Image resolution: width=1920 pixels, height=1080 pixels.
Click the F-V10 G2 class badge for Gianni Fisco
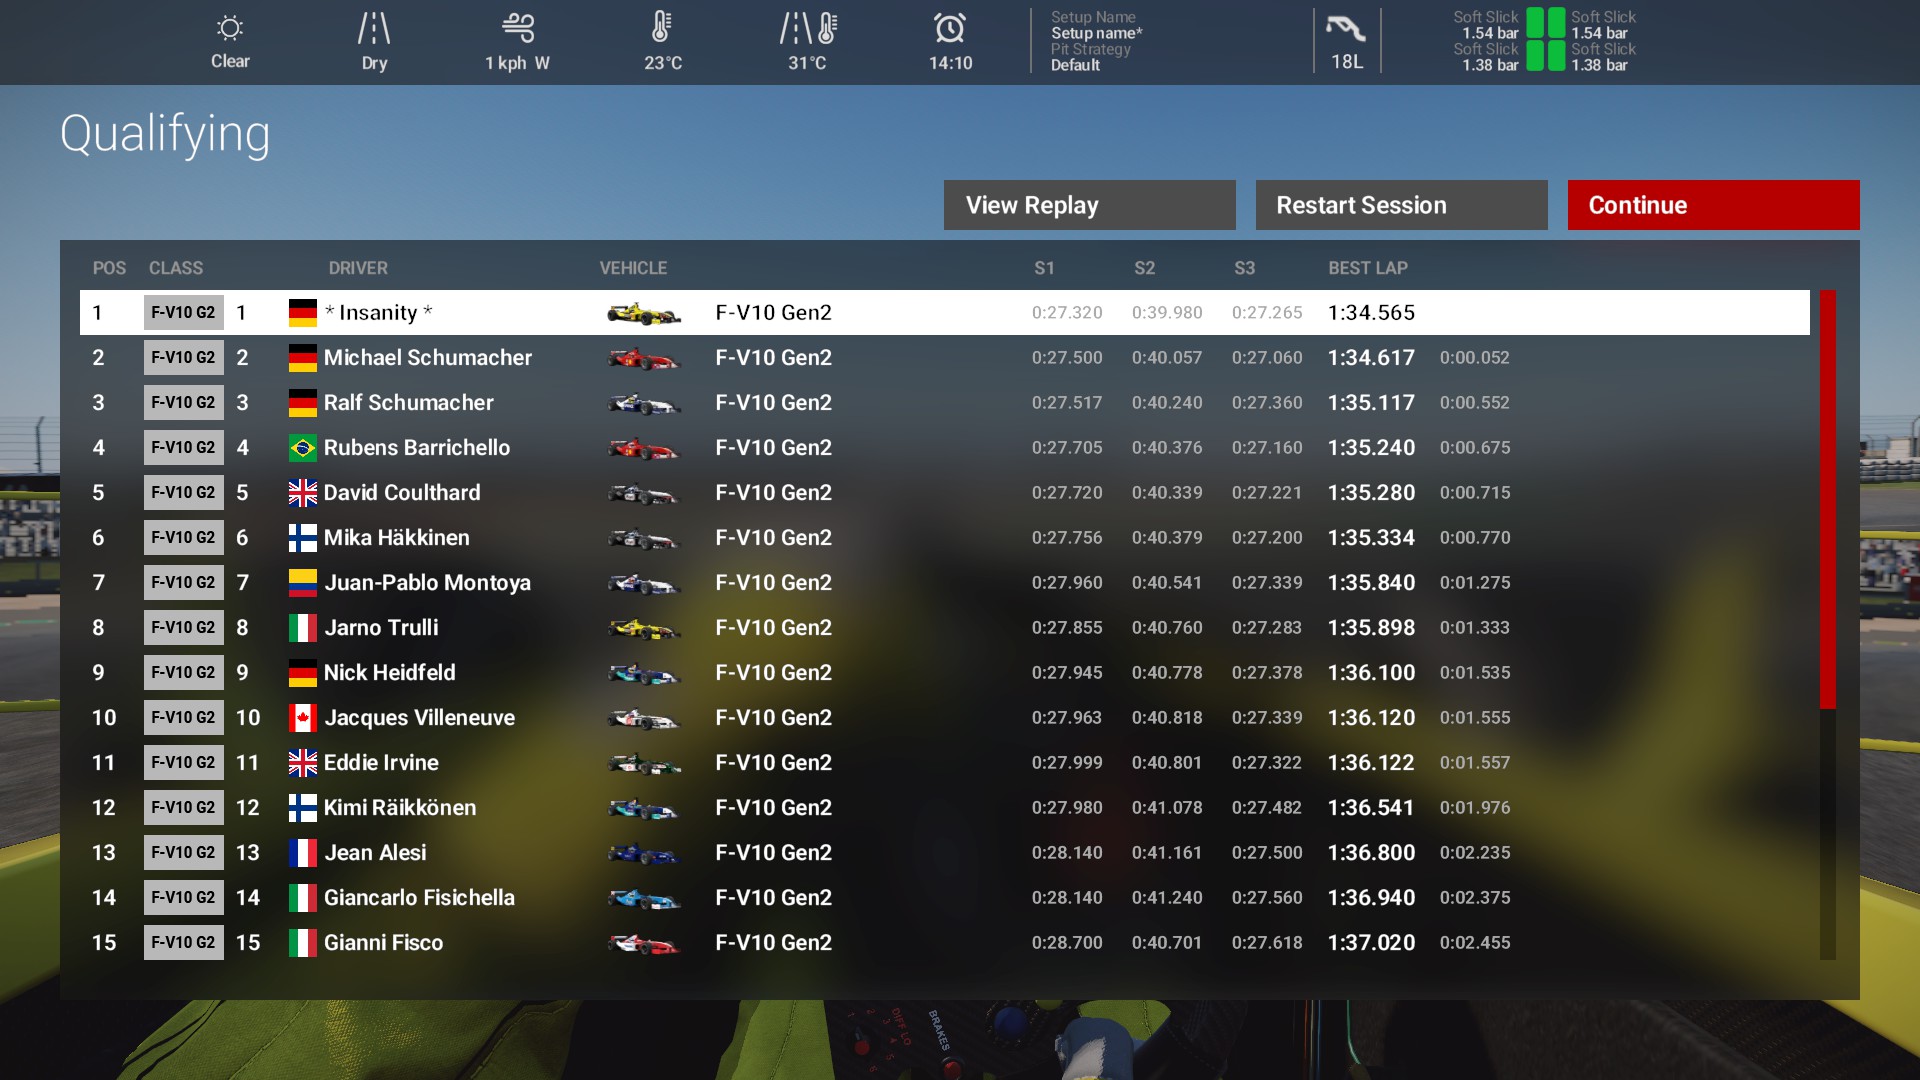pyautogui.click(x=183, y=943)
